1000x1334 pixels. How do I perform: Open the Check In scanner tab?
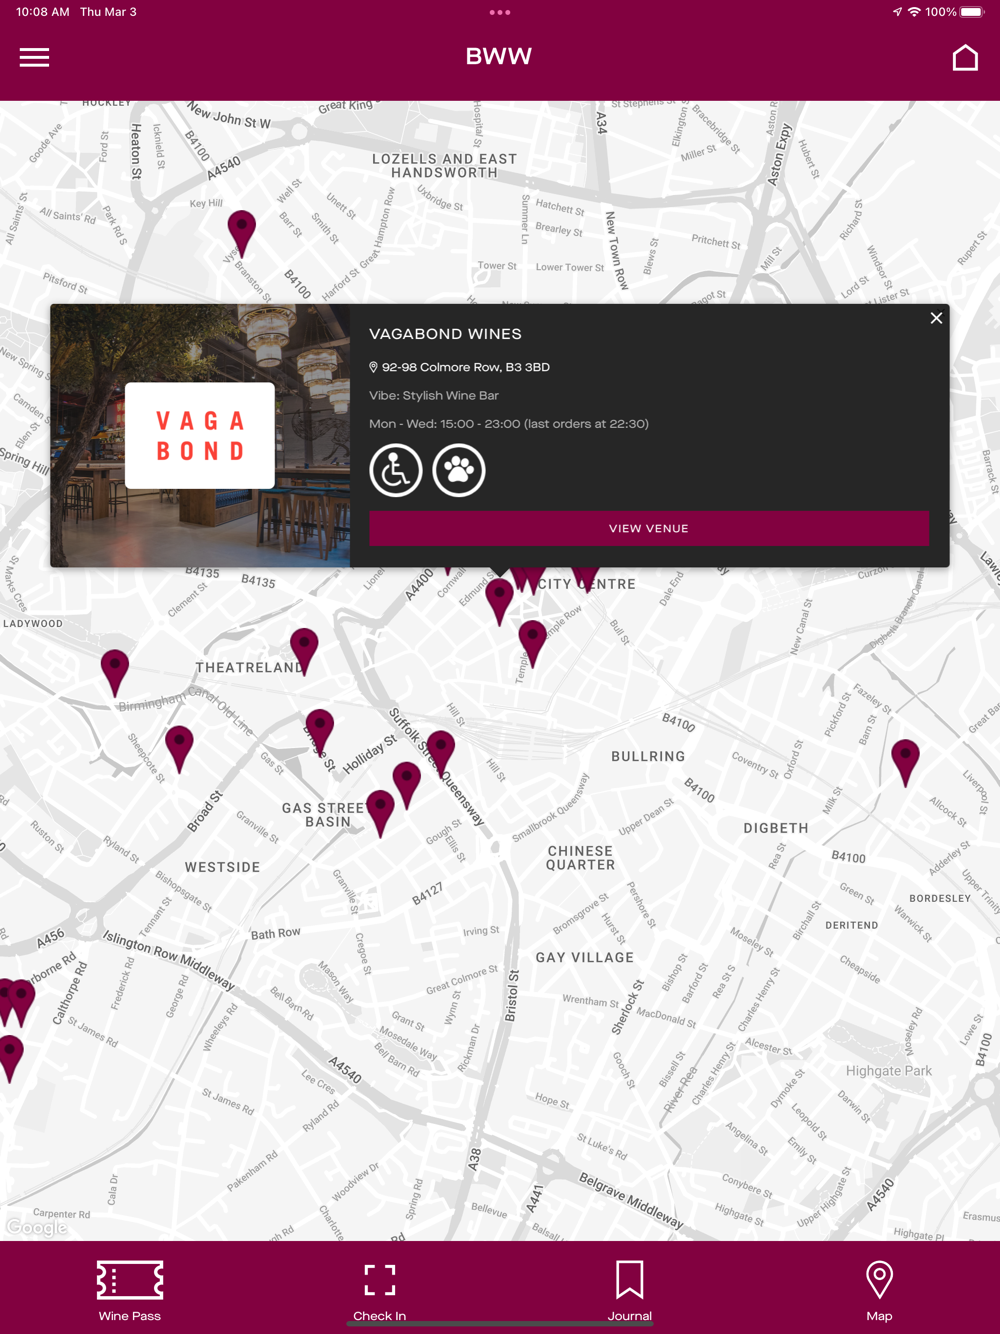(380, 1290)
